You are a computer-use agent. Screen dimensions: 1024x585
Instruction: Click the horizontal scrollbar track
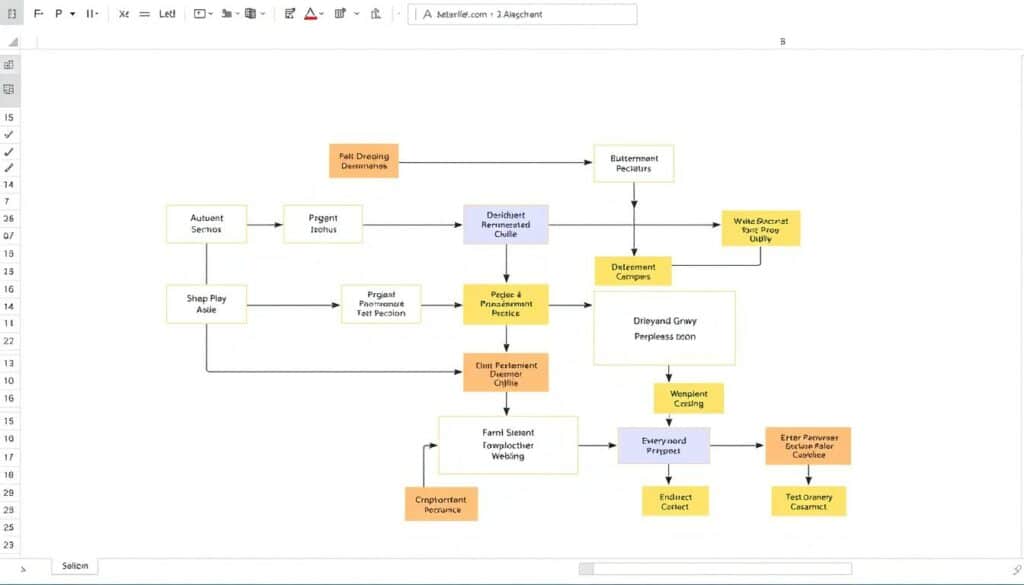pos(715,569)
